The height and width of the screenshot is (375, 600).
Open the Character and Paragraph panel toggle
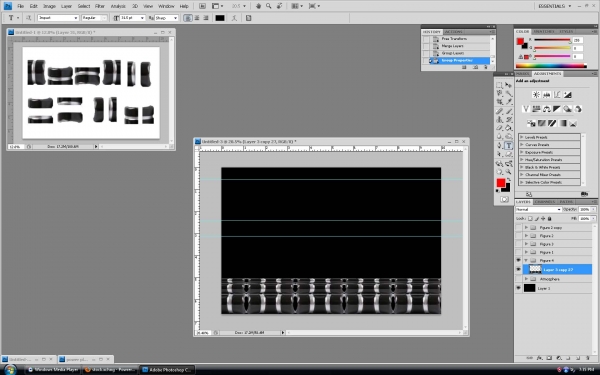[x=248, y=18]
